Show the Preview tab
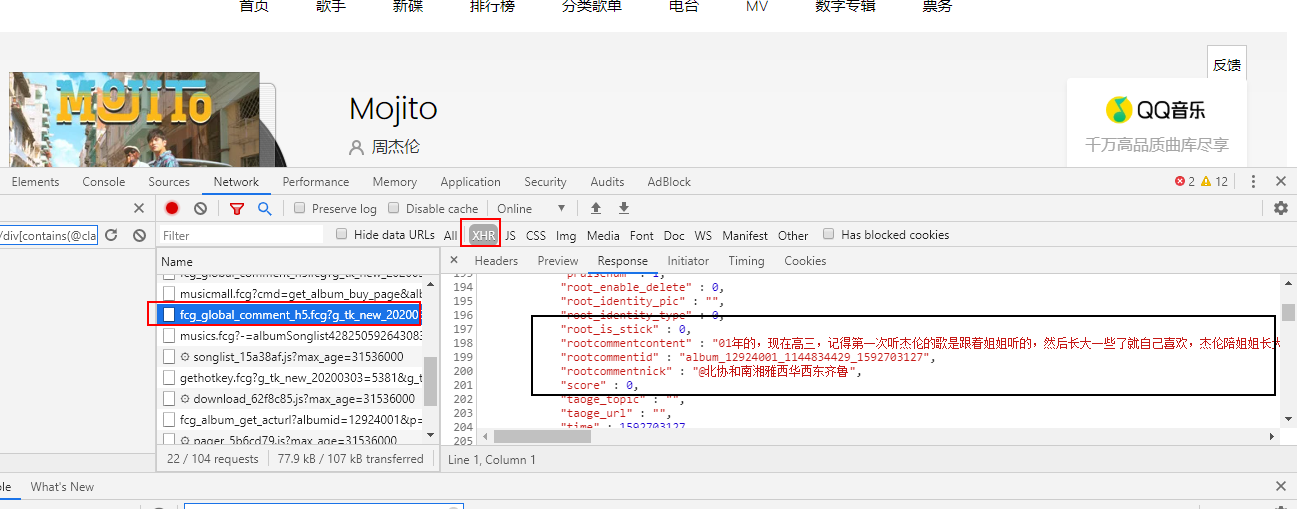Screen dimensions: 1297x509 [558, 261]
